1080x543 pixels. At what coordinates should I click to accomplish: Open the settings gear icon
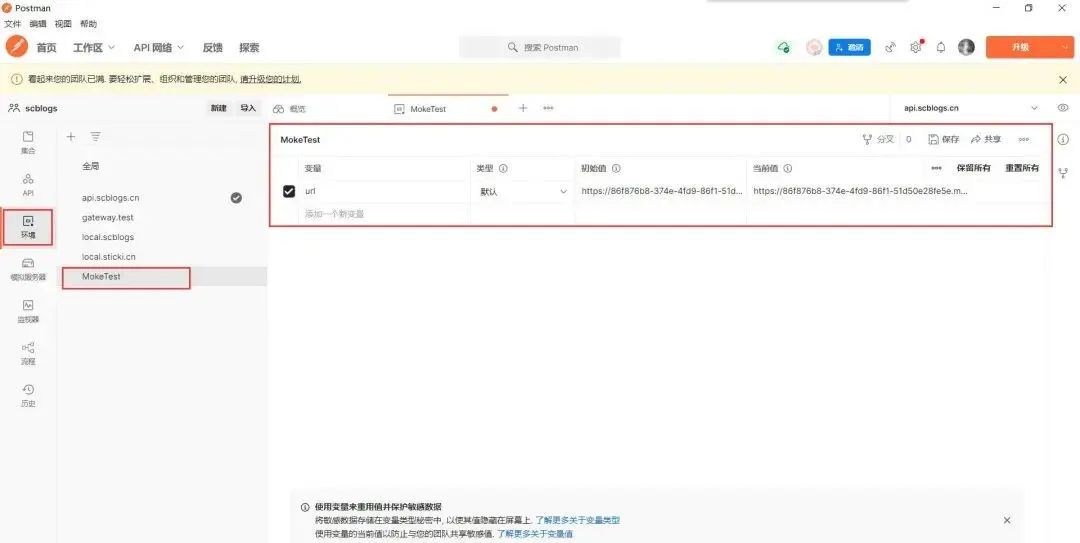(915, 47)
